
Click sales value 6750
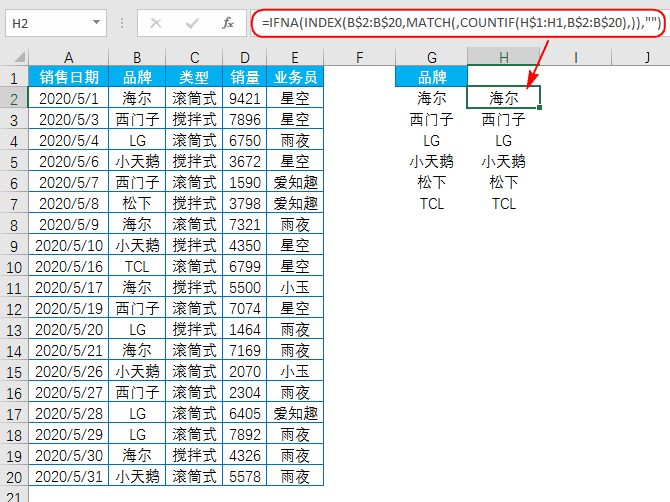[244, 140]
